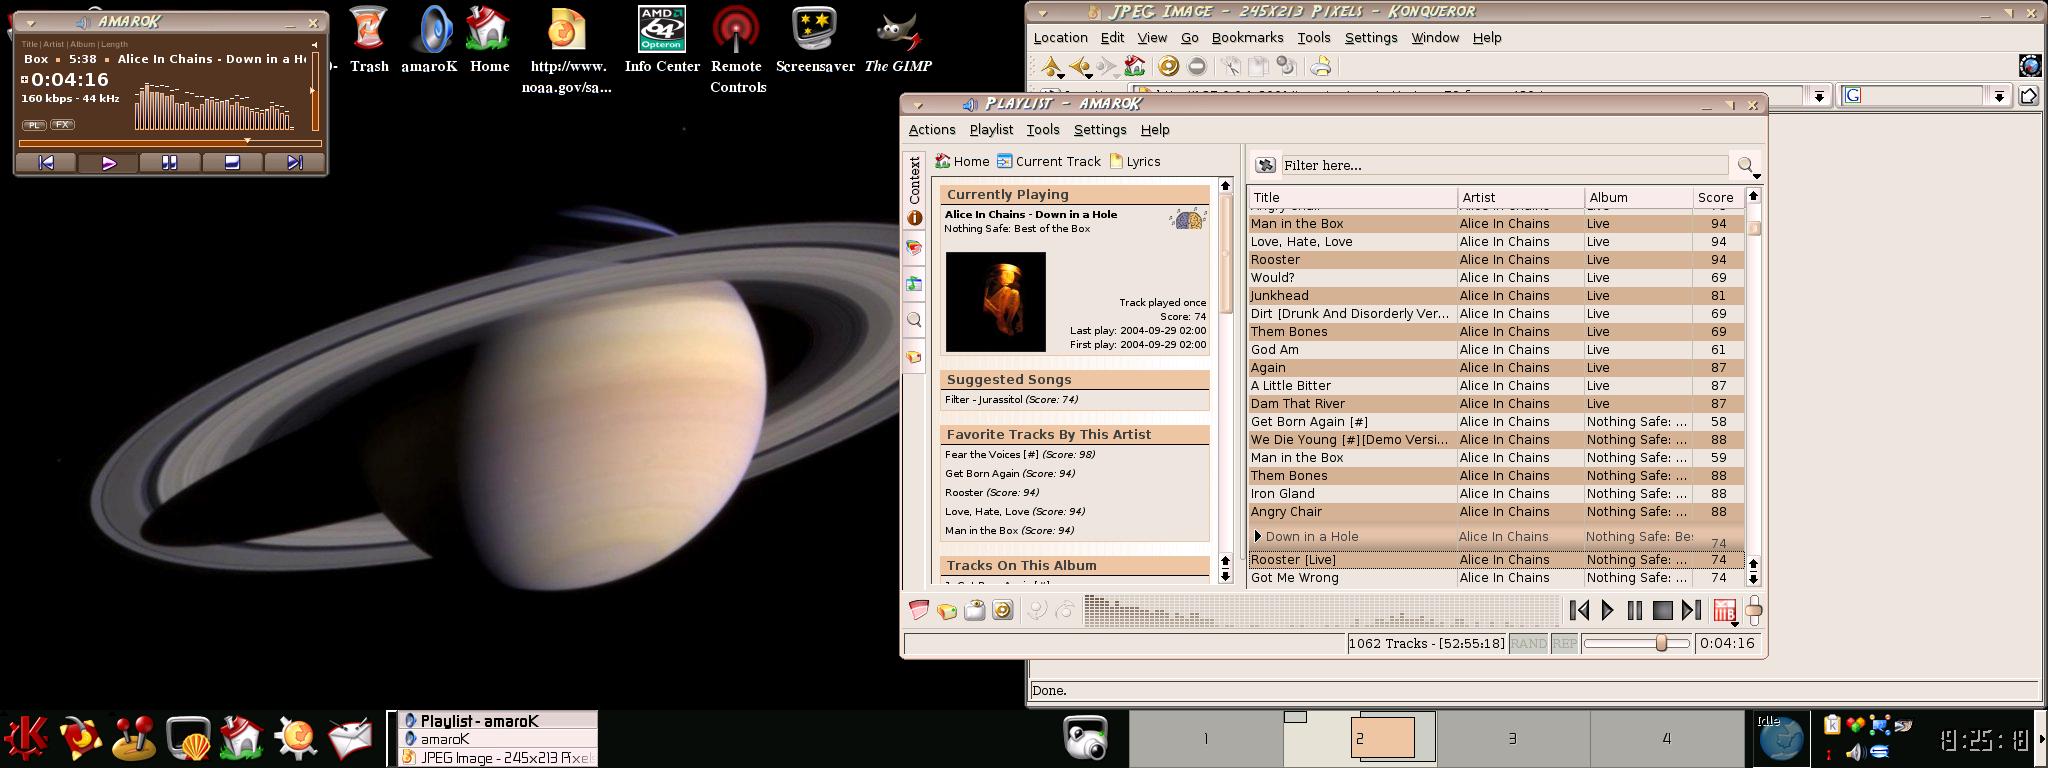The height and width of the screenshot is (768, 2048).
Task: Sort playlist by Album column header
Action: (1638, 197)
